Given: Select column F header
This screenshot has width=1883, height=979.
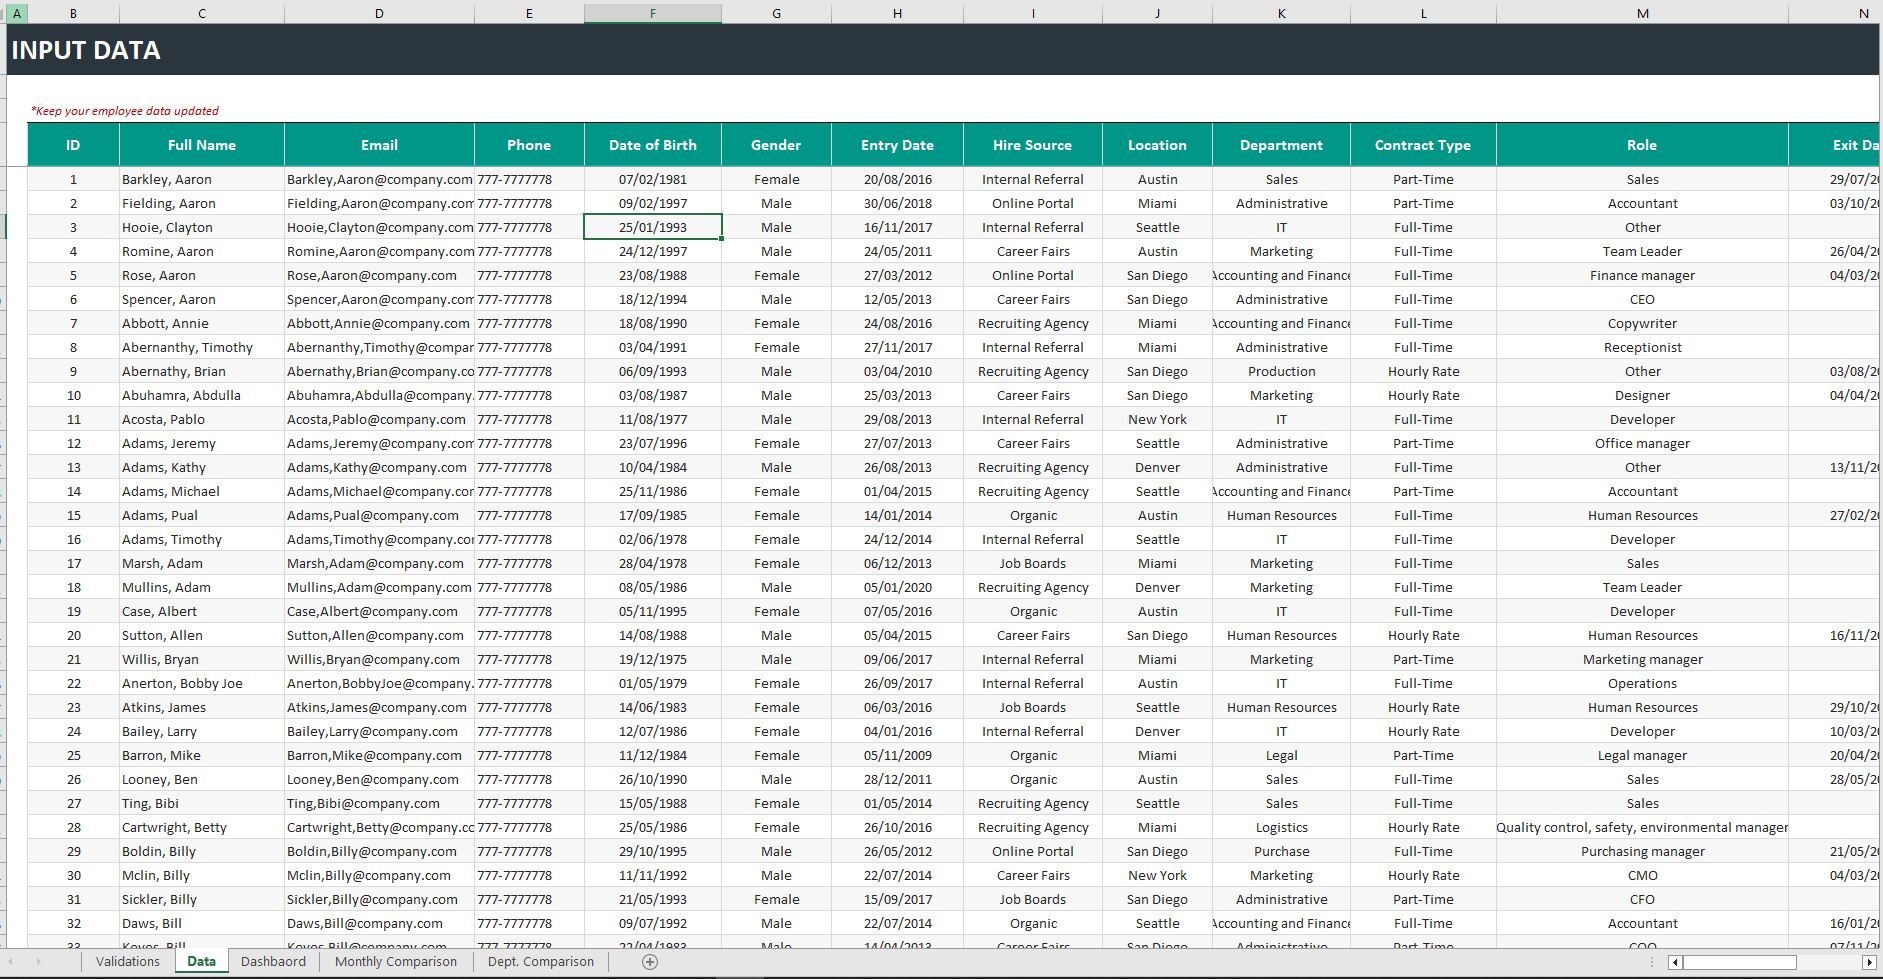Looking at the screenshot, I should (x=653, y=14).
